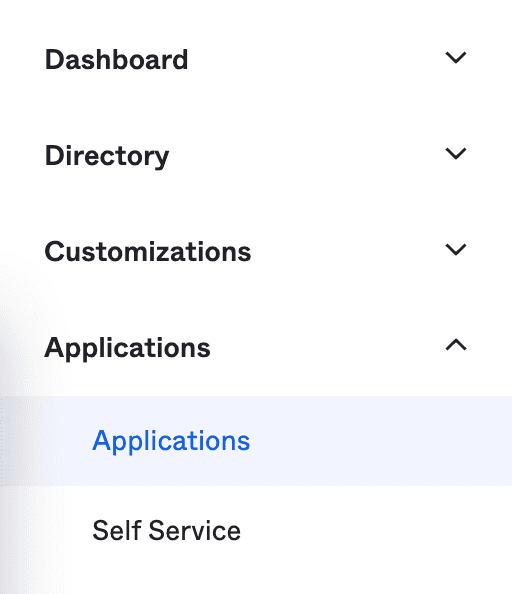Choose Self Service under Applications
Viewport: 512px width, 594px height.
point(167,530)
